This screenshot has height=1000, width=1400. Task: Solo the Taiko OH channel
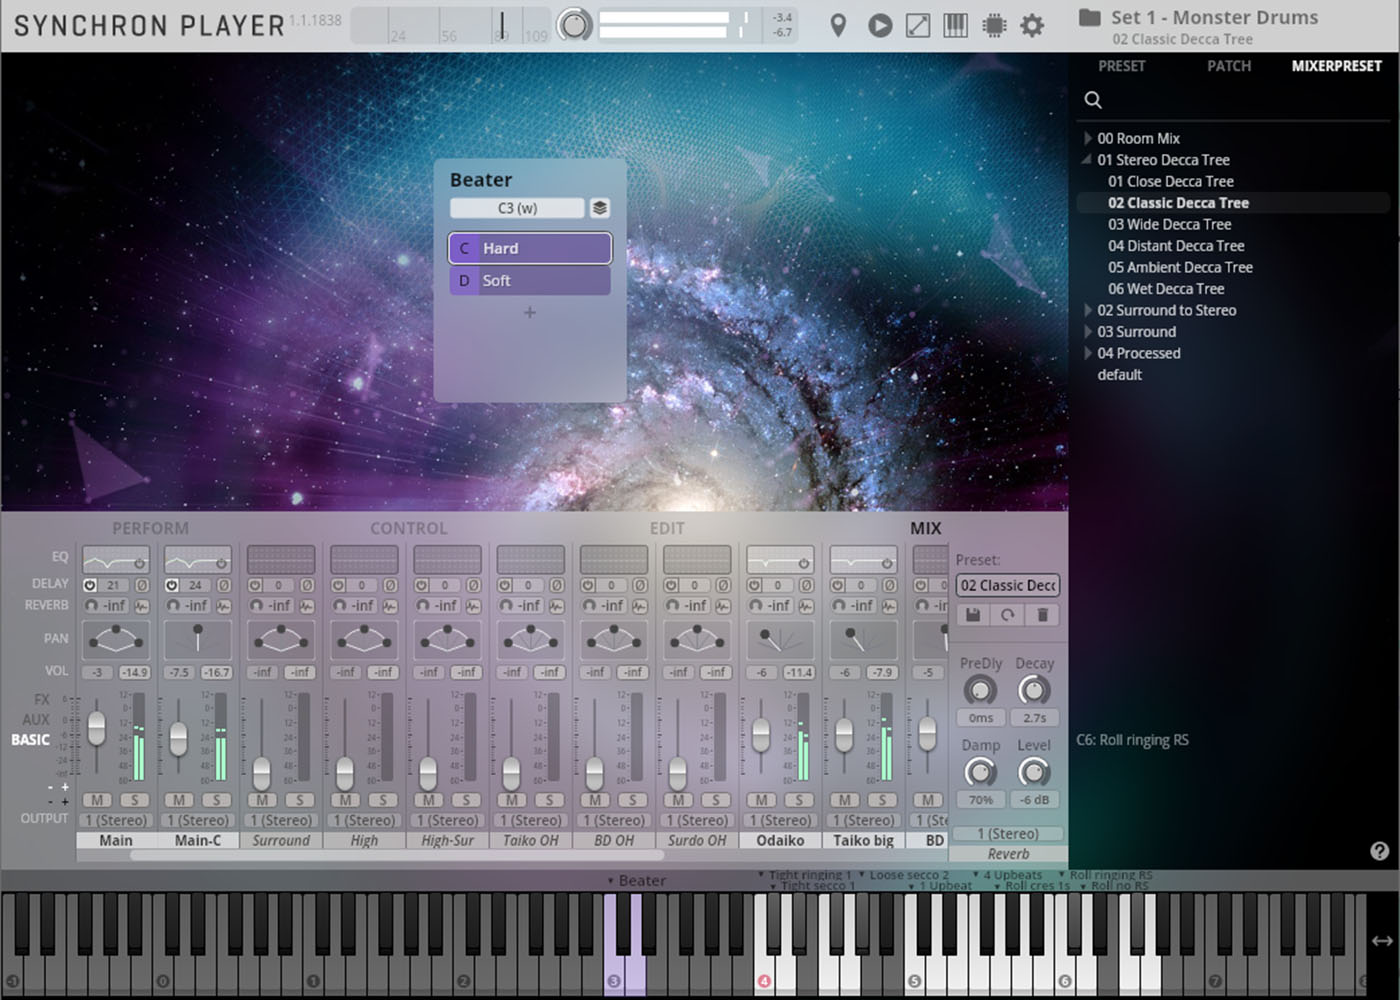click(x=549, y=800)
